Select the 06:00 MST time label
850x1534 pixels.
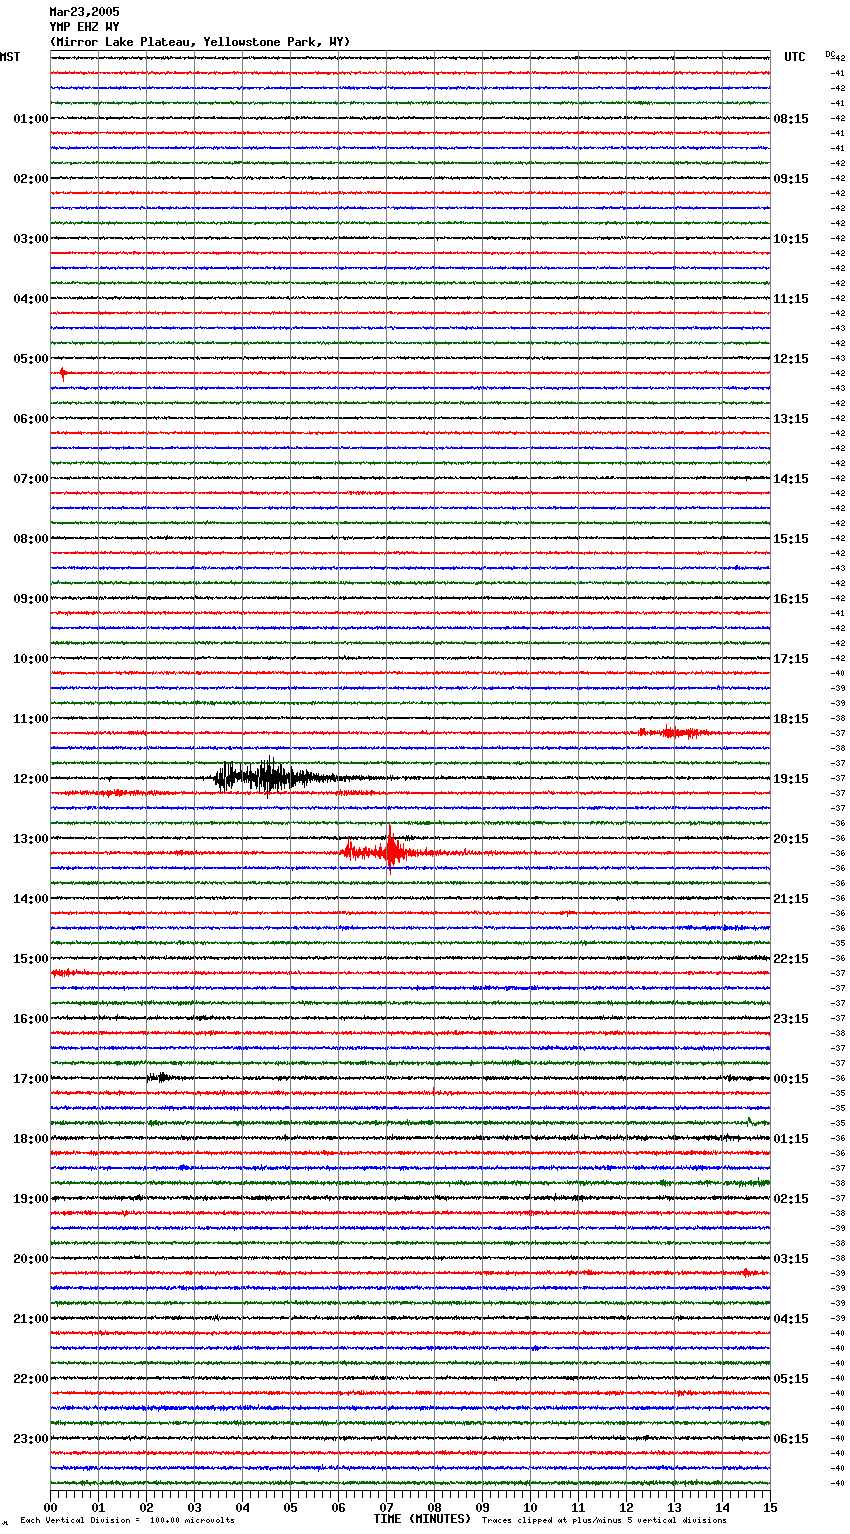tap(31, 419)
